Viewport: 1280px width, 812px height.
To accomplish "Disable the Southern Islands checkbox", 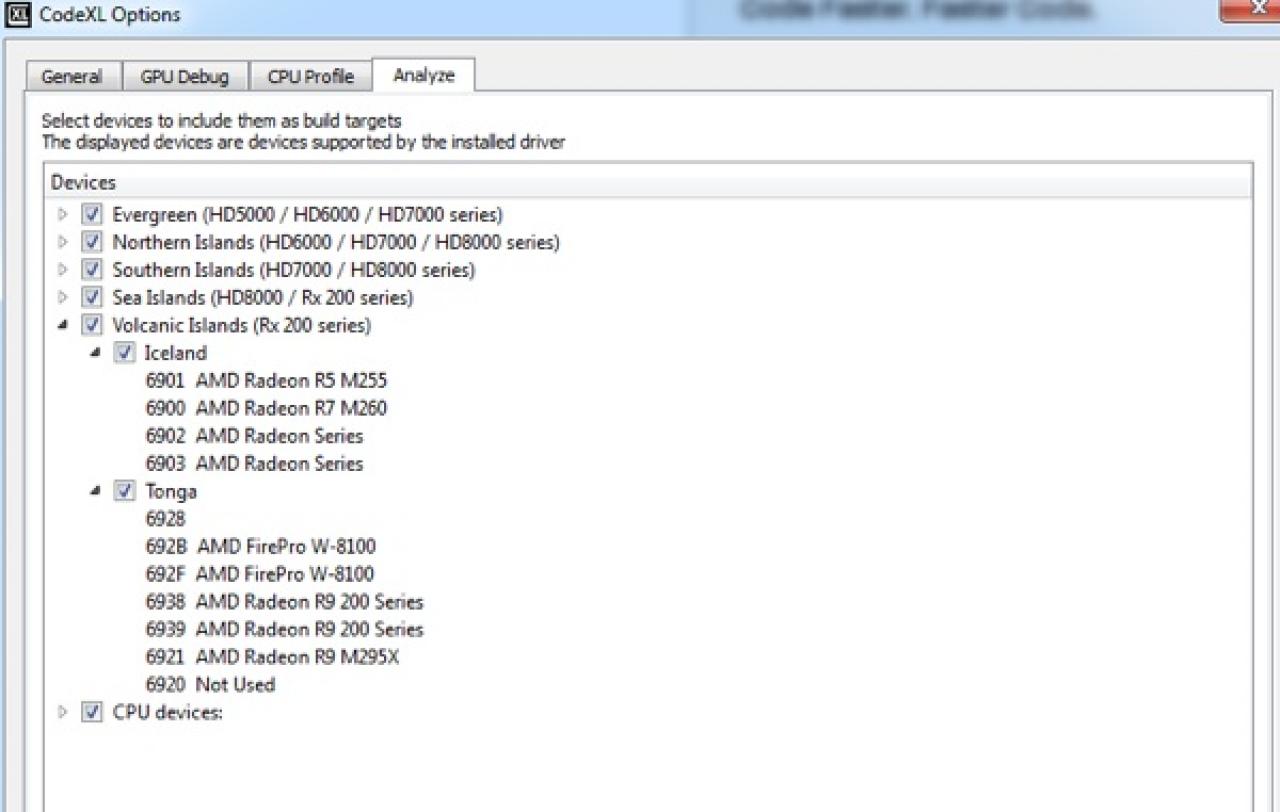I will pos(92,270).
